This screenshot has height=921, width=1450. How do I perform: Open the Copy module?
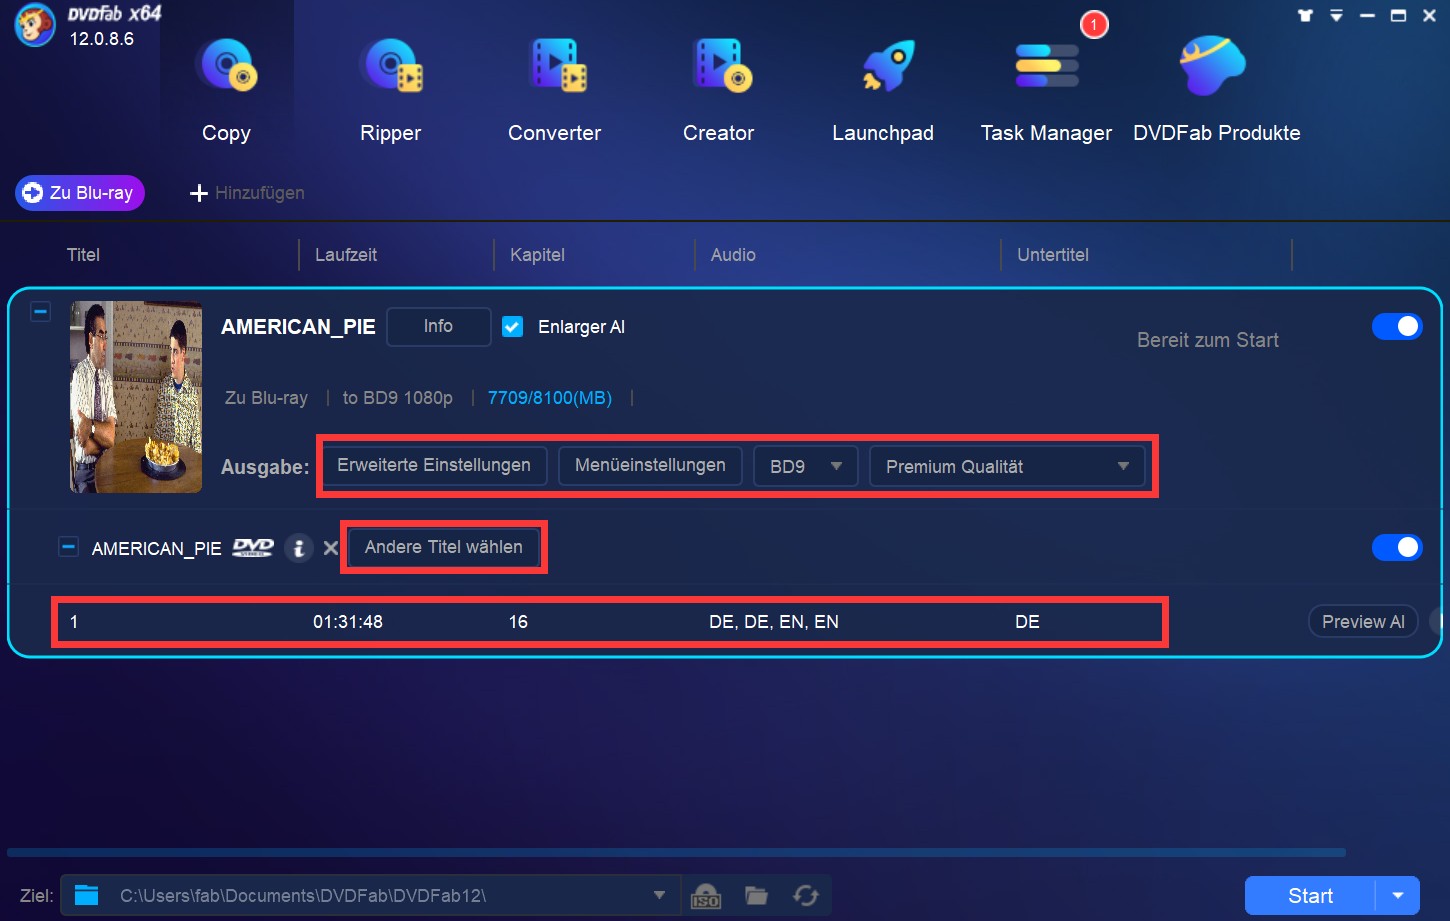click(227, 90)
